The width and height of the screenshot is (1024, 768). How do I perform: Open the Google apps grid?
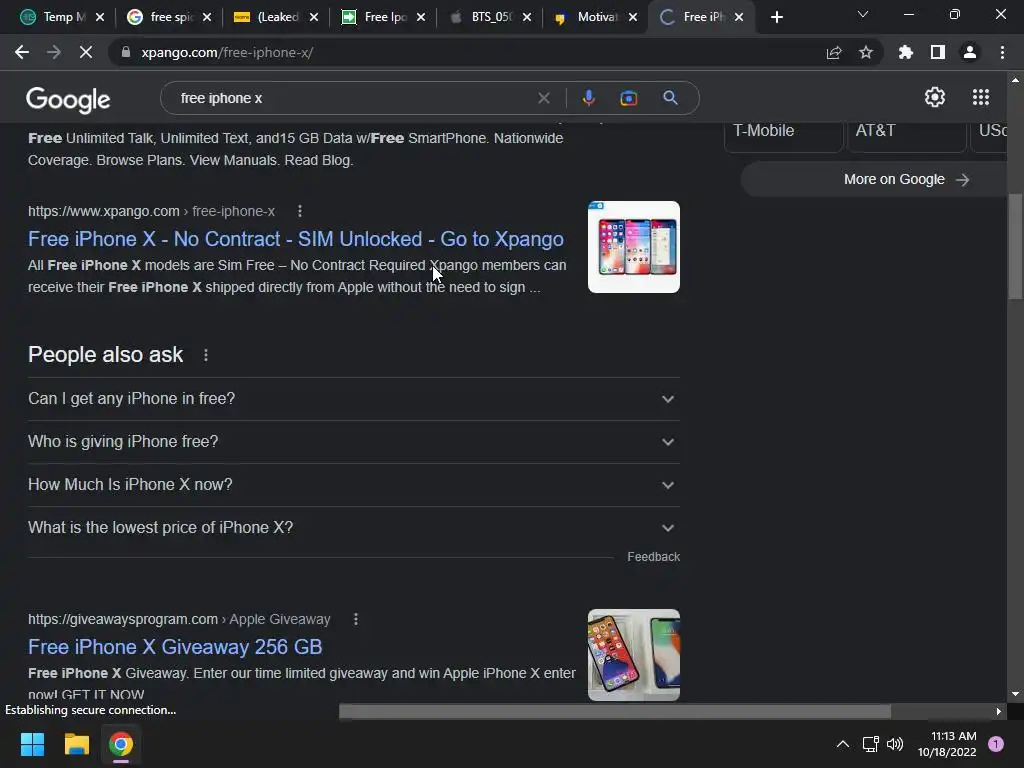click(981, 97)
